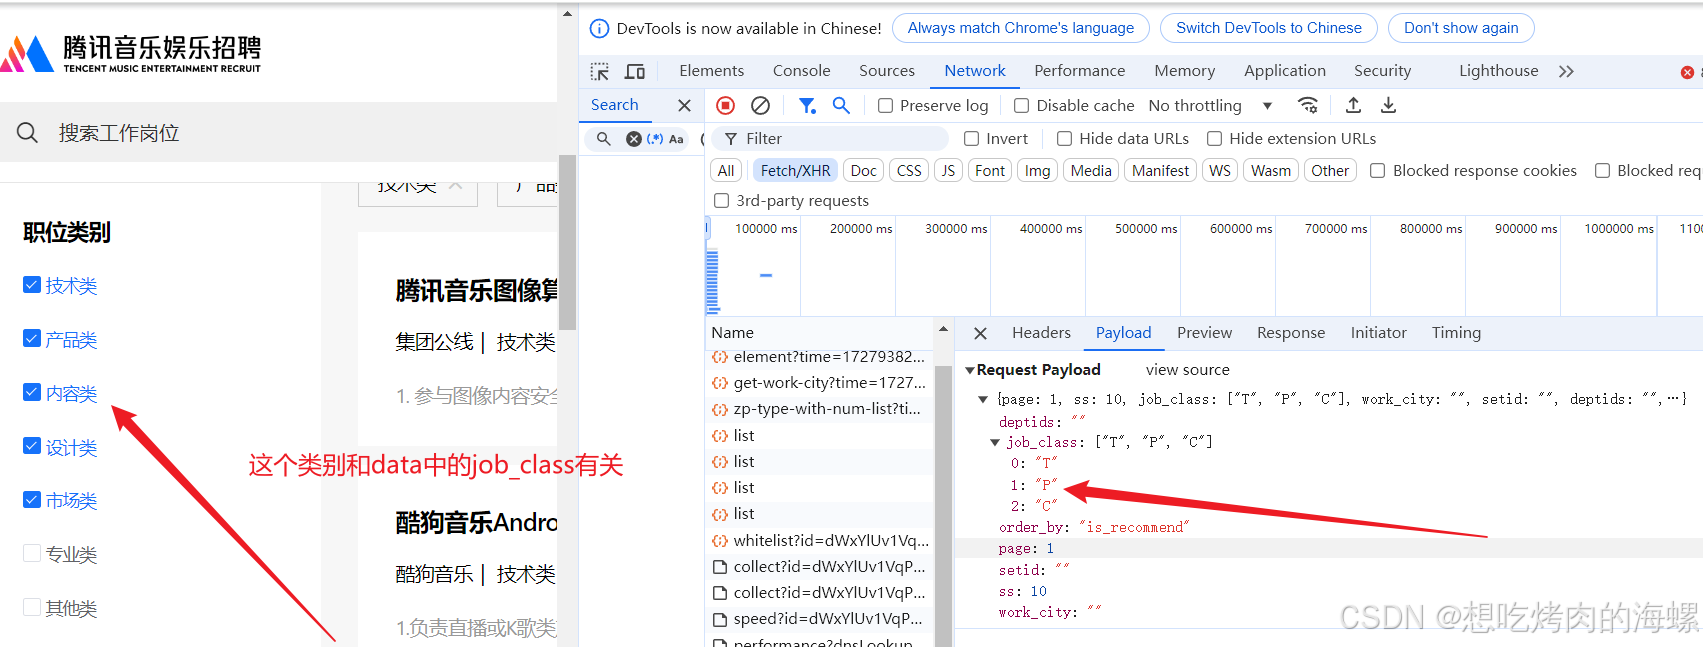The image size is (1703, 647).
Task: Click the red error count icon
Action: pyautogui.click(x=1687, y=72)
